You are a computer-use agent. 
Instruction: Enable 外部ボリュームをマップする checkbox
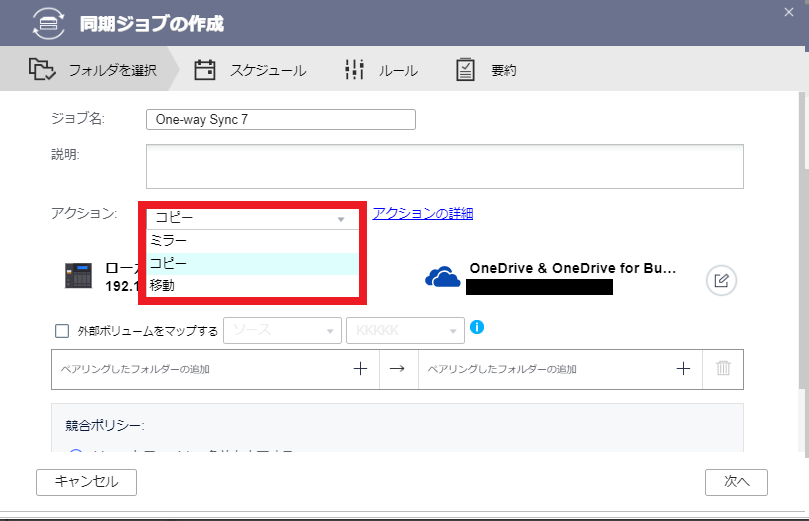[62, 331]
